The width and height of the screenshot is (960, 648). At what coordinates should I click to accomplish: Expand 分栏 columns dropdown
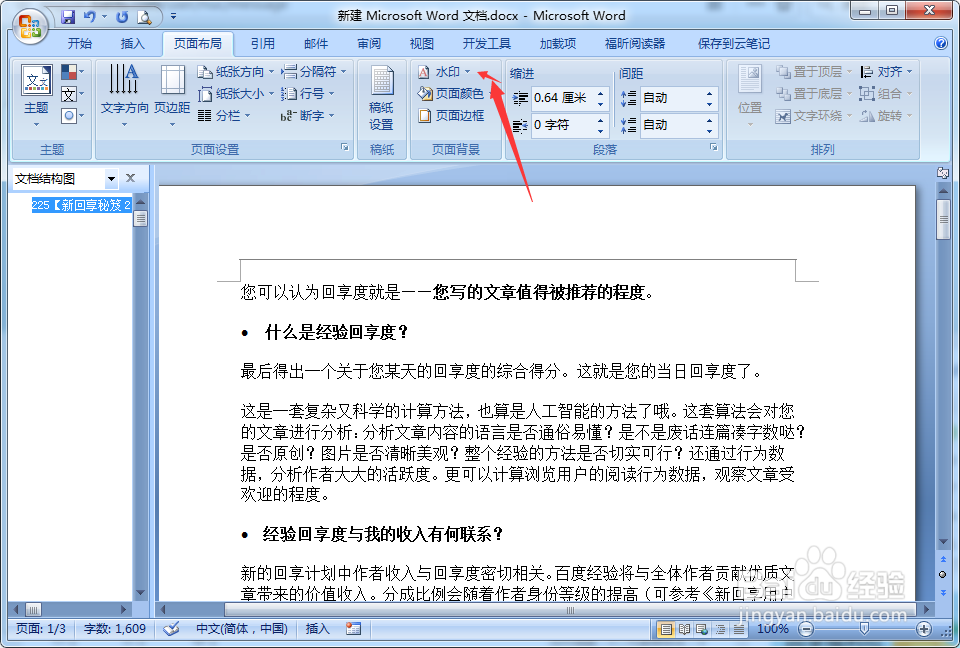(247, 115)
